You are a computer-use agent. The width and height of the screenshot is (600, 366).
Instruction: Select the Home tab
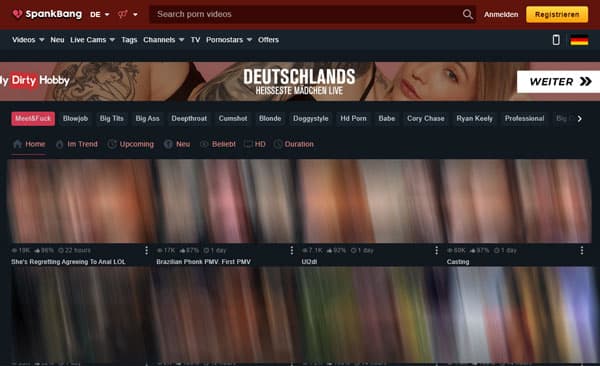pos(29,144)
